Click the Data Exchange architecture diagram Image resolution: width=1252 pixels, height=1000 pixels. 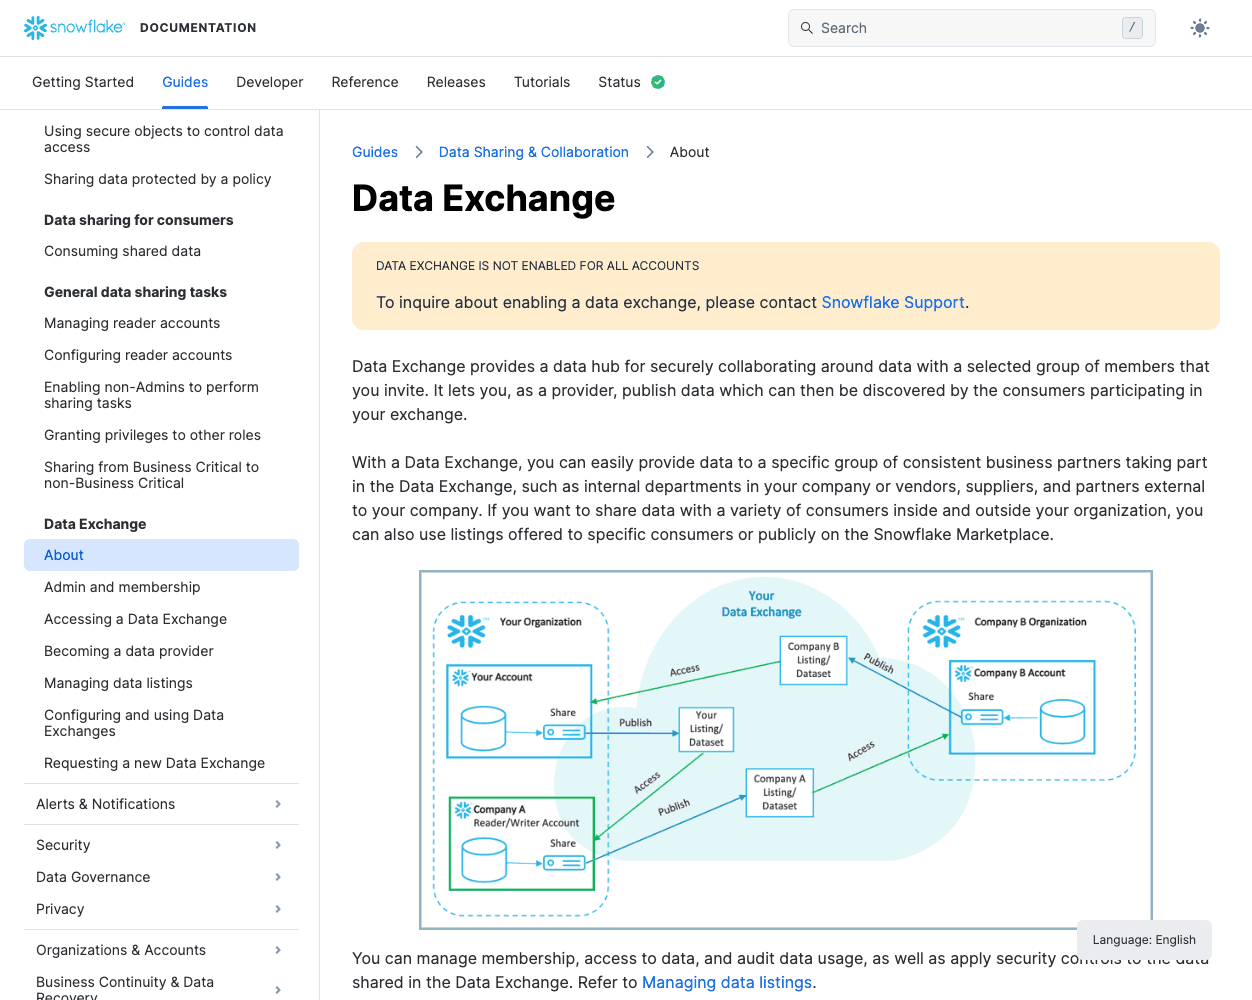tap(786, 750)
